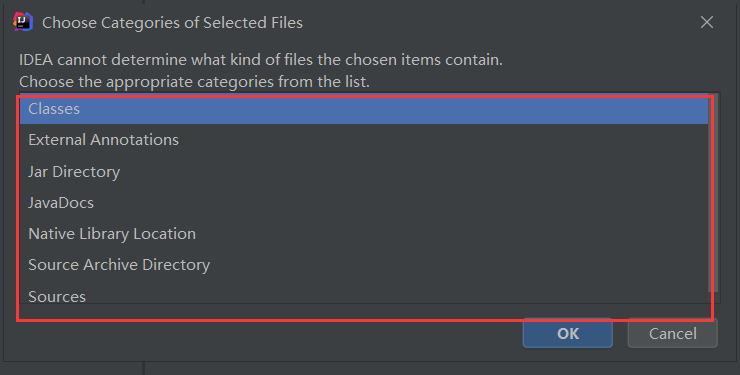Image resolution: width=740 pixels, height=375 pixels.
Task: Close the Choose Categories dialog with X
Action: [706, 22]
